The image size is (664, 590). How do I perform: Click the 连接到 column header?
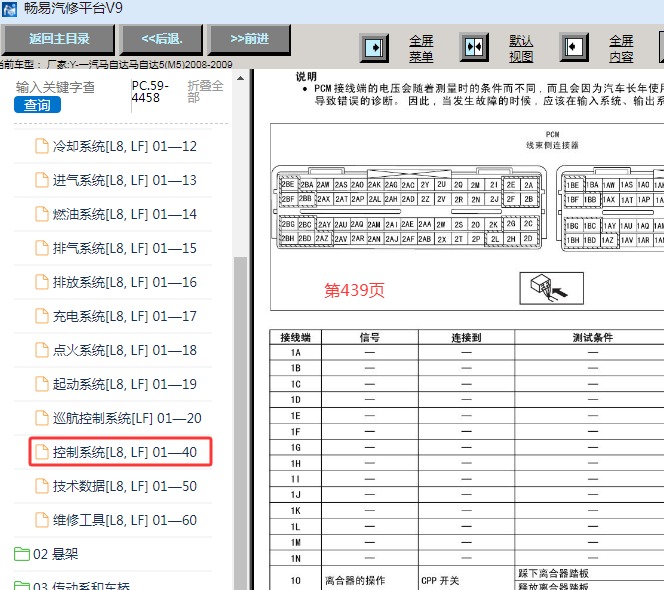[466, 338]
